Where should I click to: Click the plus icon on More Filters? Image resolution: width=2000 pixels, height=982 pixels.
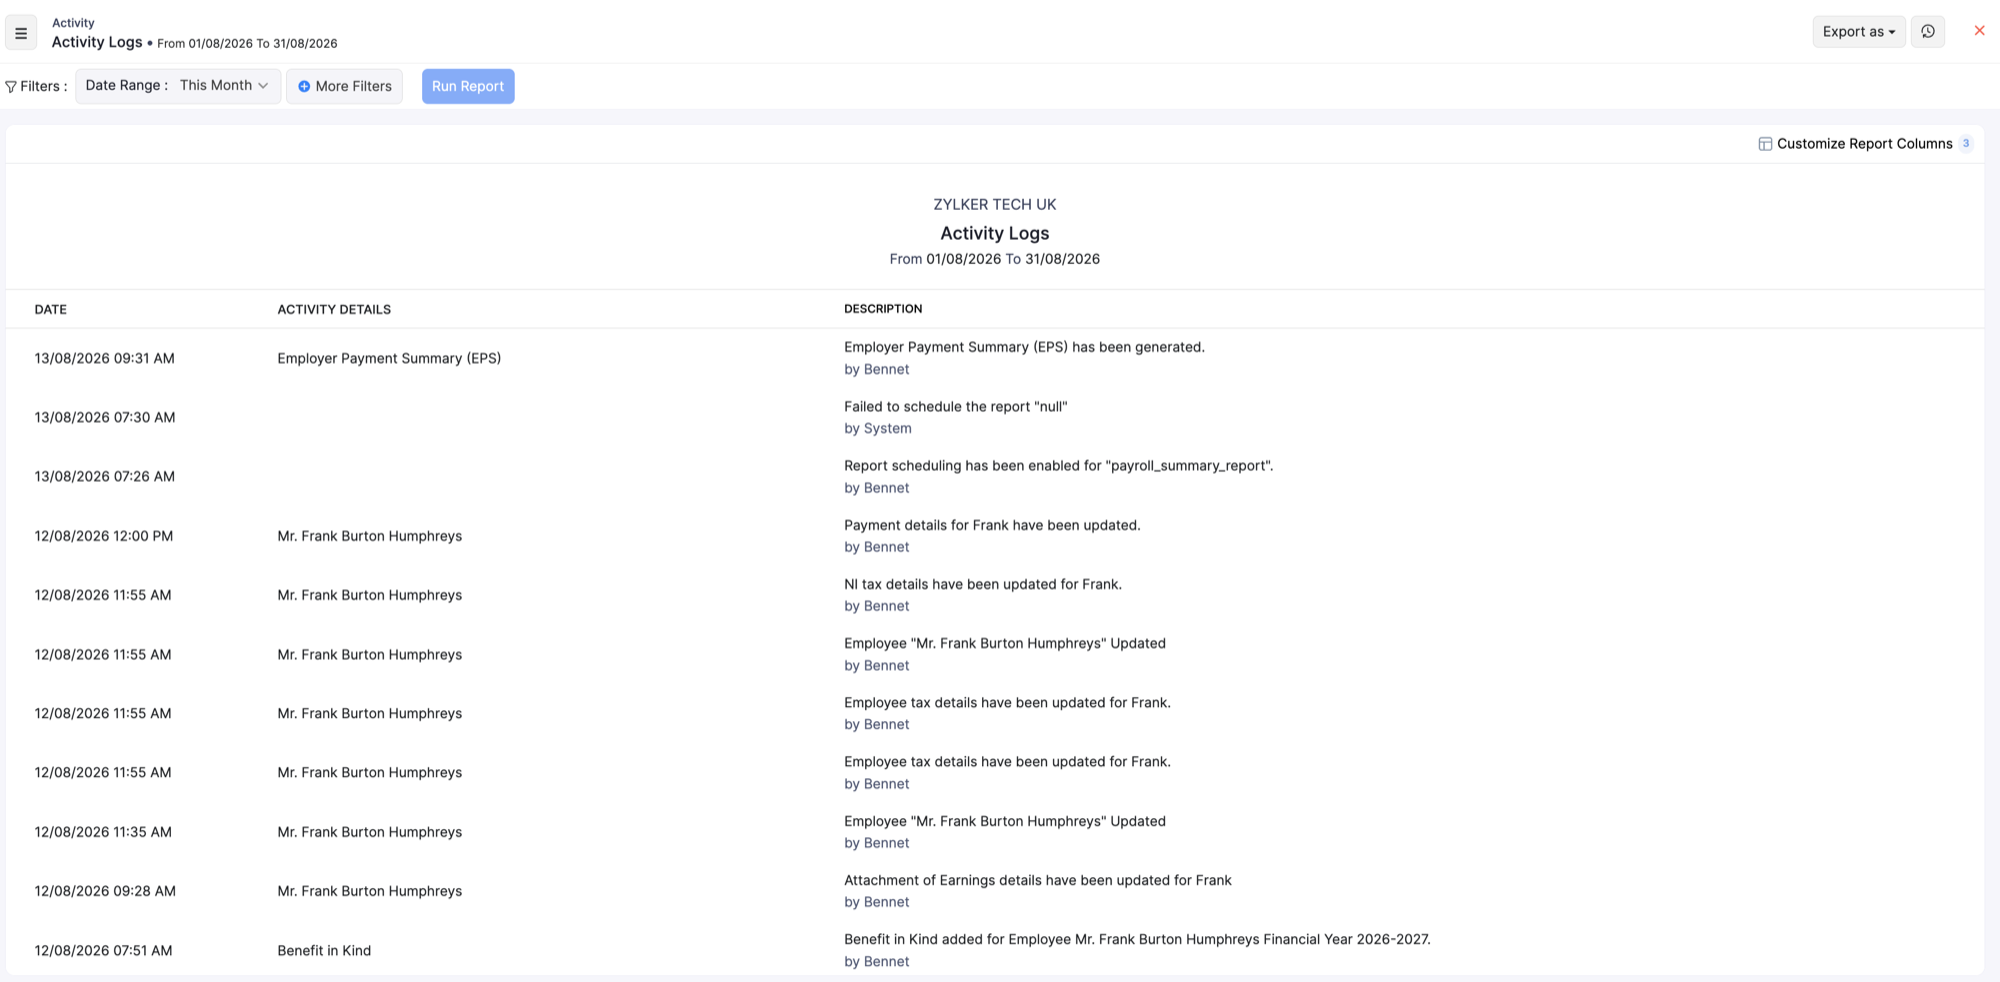pos(304,87)
